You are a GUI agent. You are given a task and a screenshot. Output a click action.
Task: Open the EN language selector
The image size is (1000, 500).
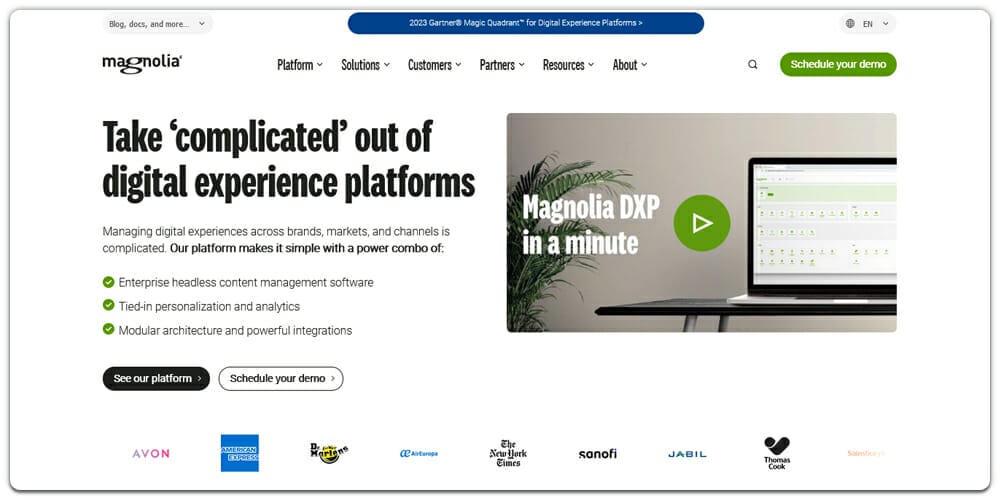(x=867, y=23)
